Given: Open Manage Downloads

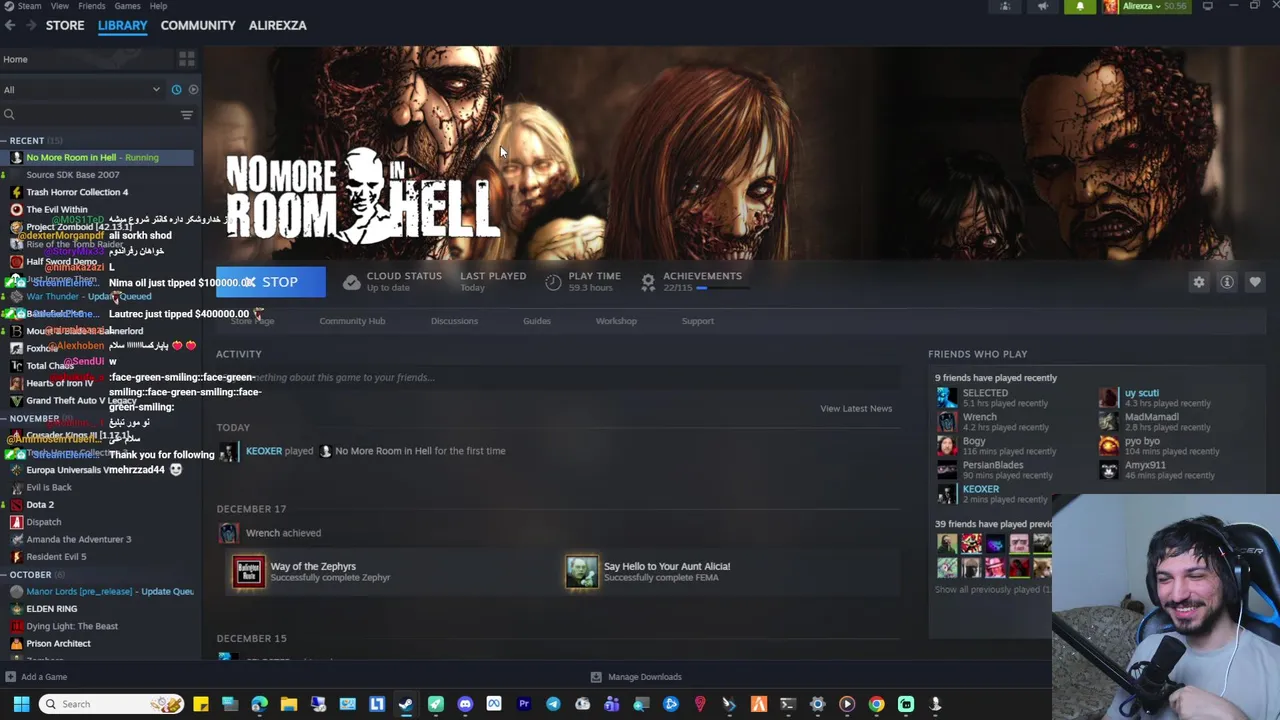Looking at the screenshot, I should pyautogui.click(x=636, y=677).
